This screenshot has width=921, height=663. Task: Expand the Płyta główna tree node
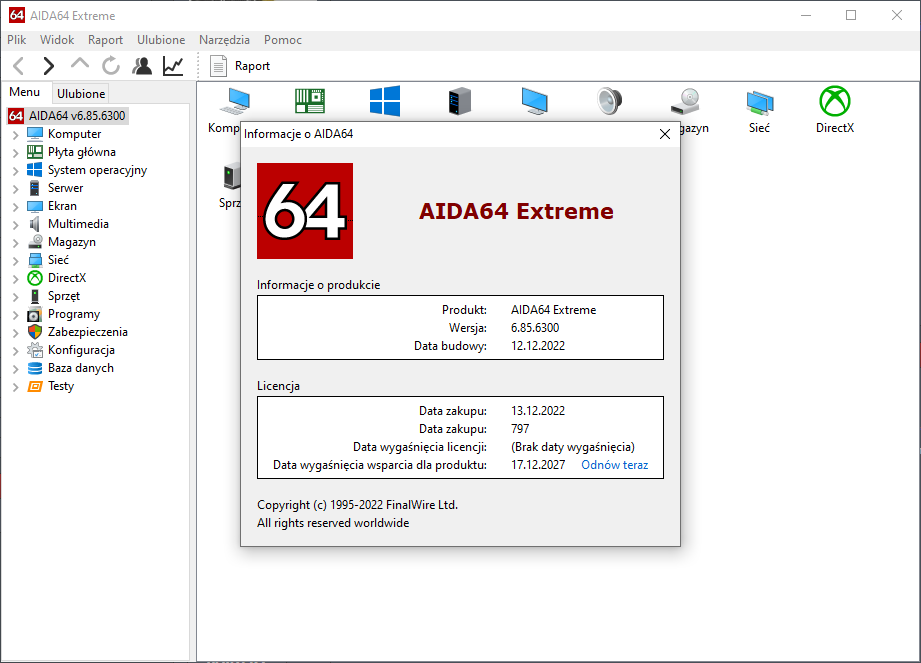(16, 153)
